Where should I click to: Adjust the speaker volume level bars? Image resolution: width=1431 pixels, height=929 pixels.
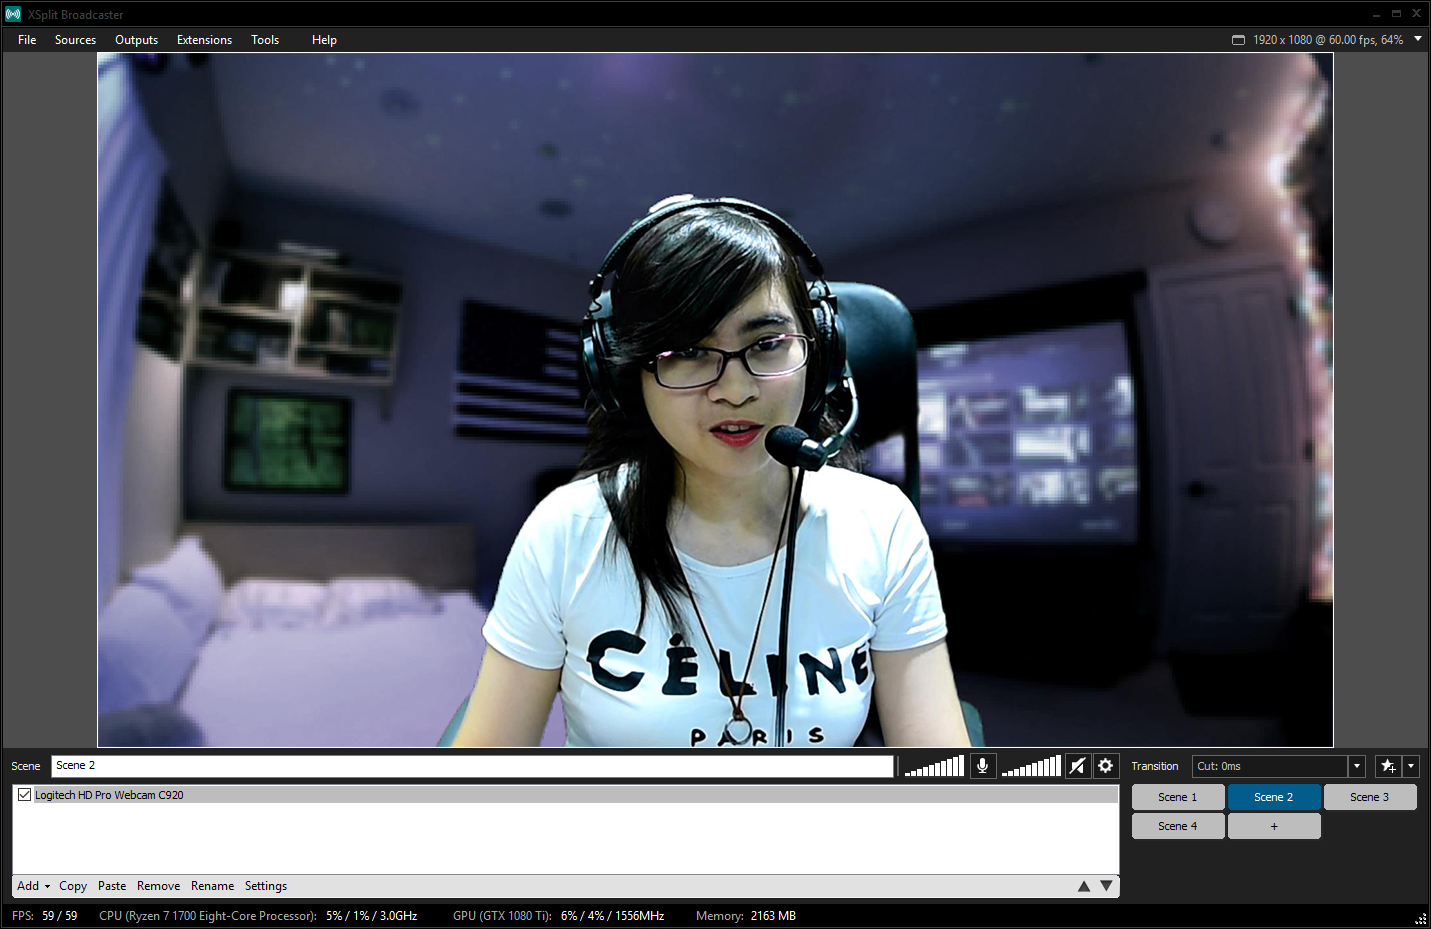click(1031, 766)
